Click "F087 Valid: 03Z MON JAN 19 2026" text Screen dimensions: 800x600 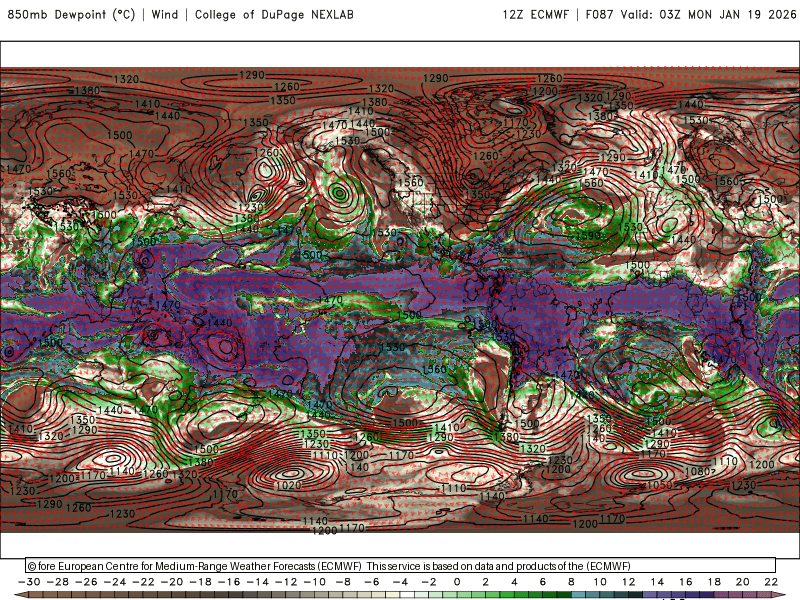click(691, 15)
